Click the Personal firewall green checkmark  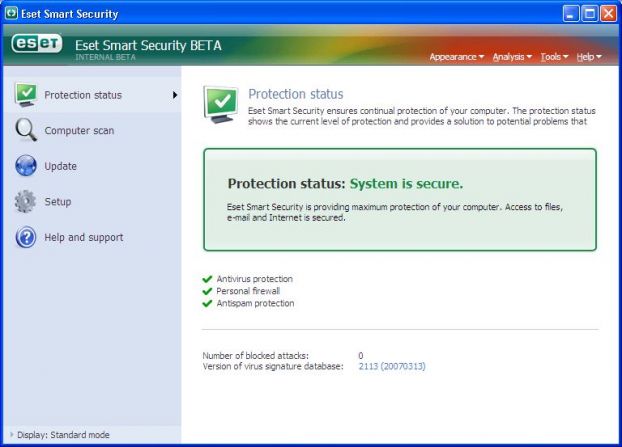[207, 291]
